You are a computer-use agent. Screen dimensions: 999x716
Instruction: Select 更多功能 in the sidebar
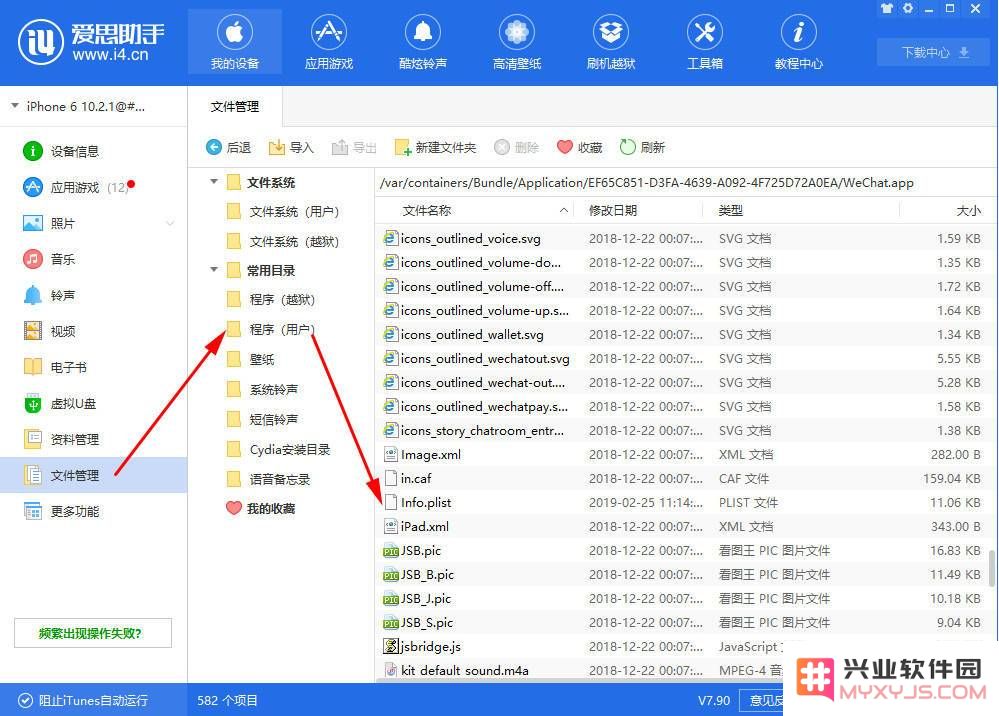(93, 512)
